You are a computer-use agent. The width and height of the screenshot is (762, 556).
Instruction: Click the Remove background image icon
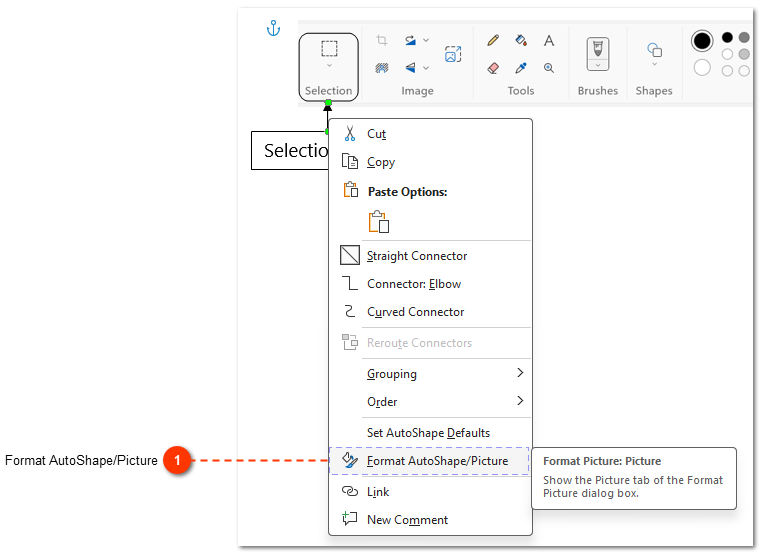click(382, 68)
